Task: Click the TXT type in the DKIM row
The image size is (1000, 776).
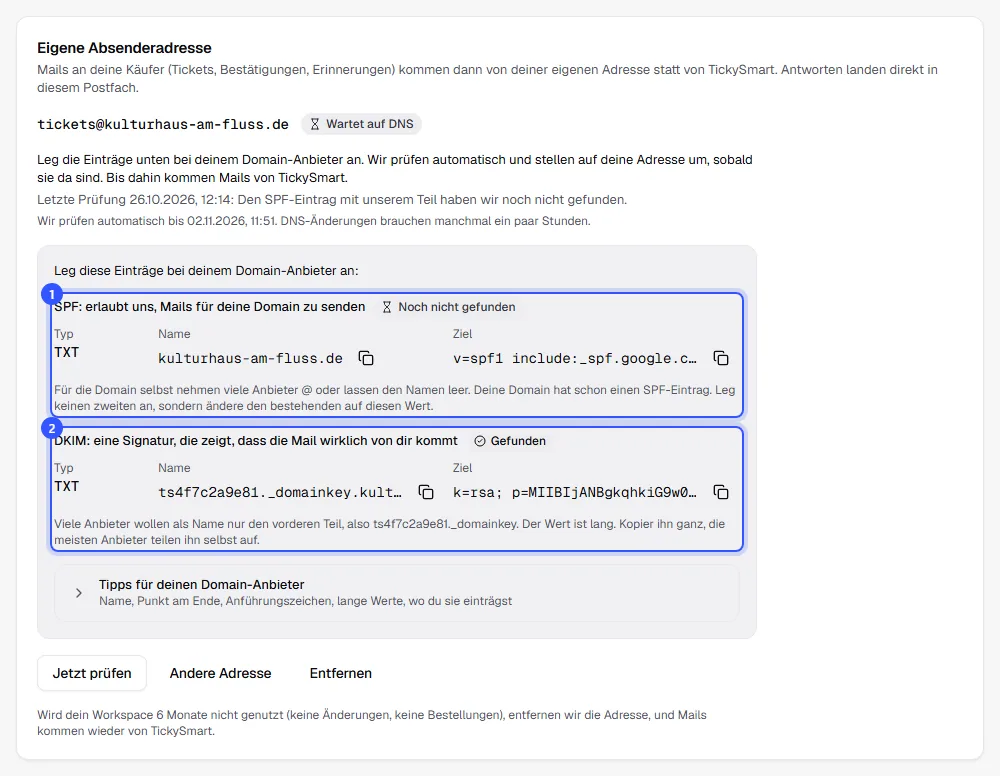Action: [x=67, y=486]
